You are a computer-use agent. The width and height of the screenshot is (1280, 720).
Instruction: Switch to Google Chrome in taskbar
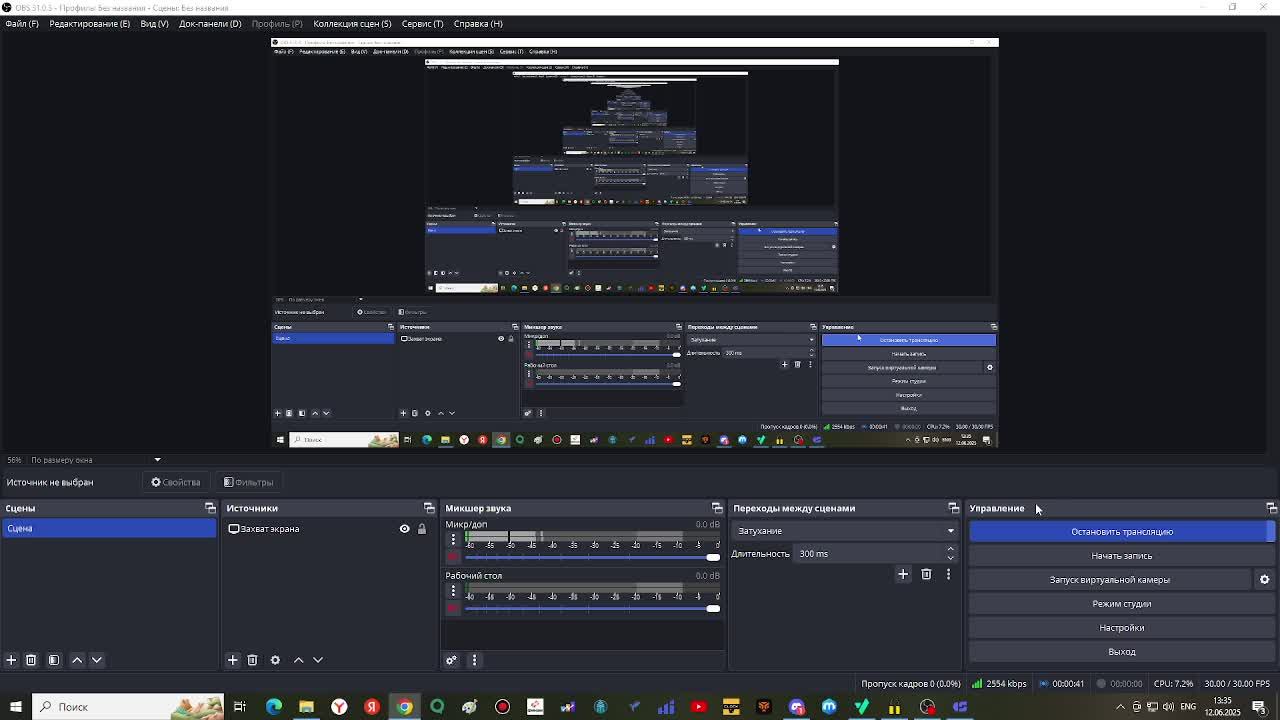pos(404,707)
